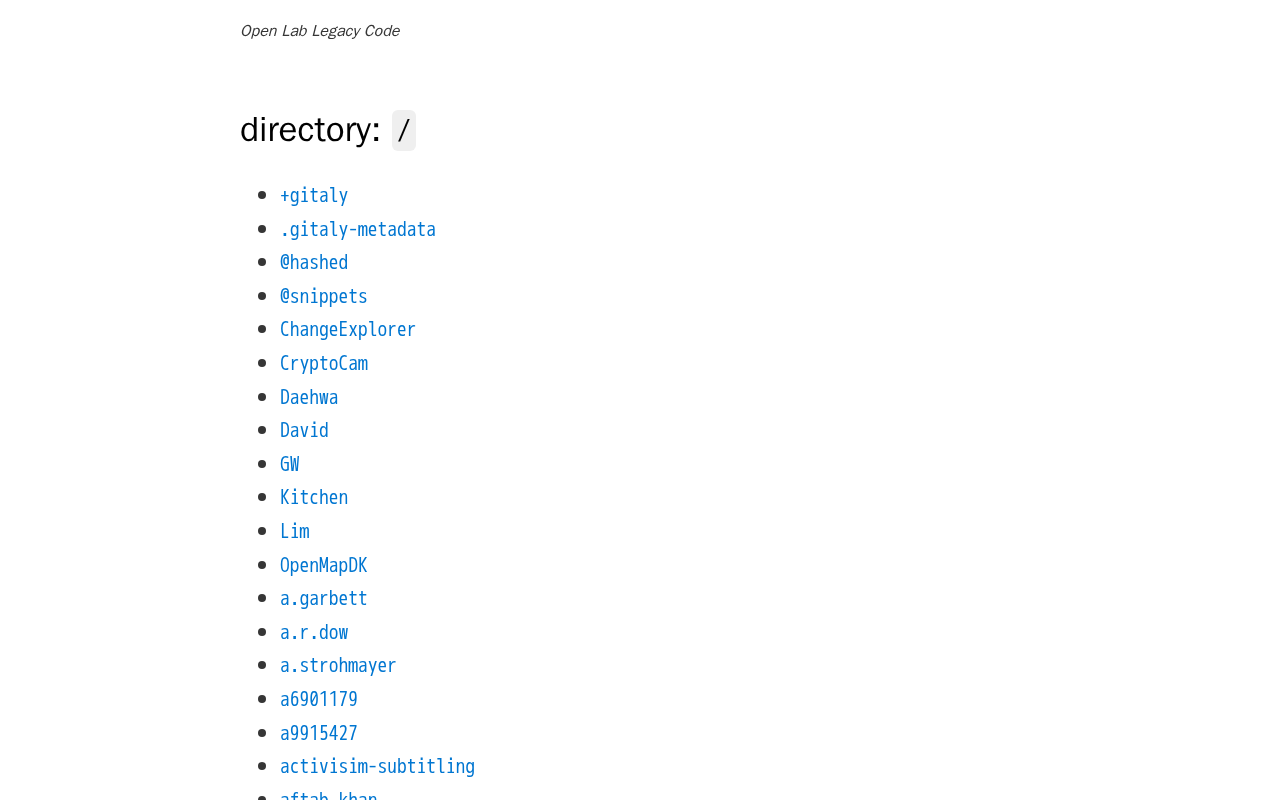Select the a9915427 link
Viewport: 1280px width, 800px height.
click(x=319, y=734)
